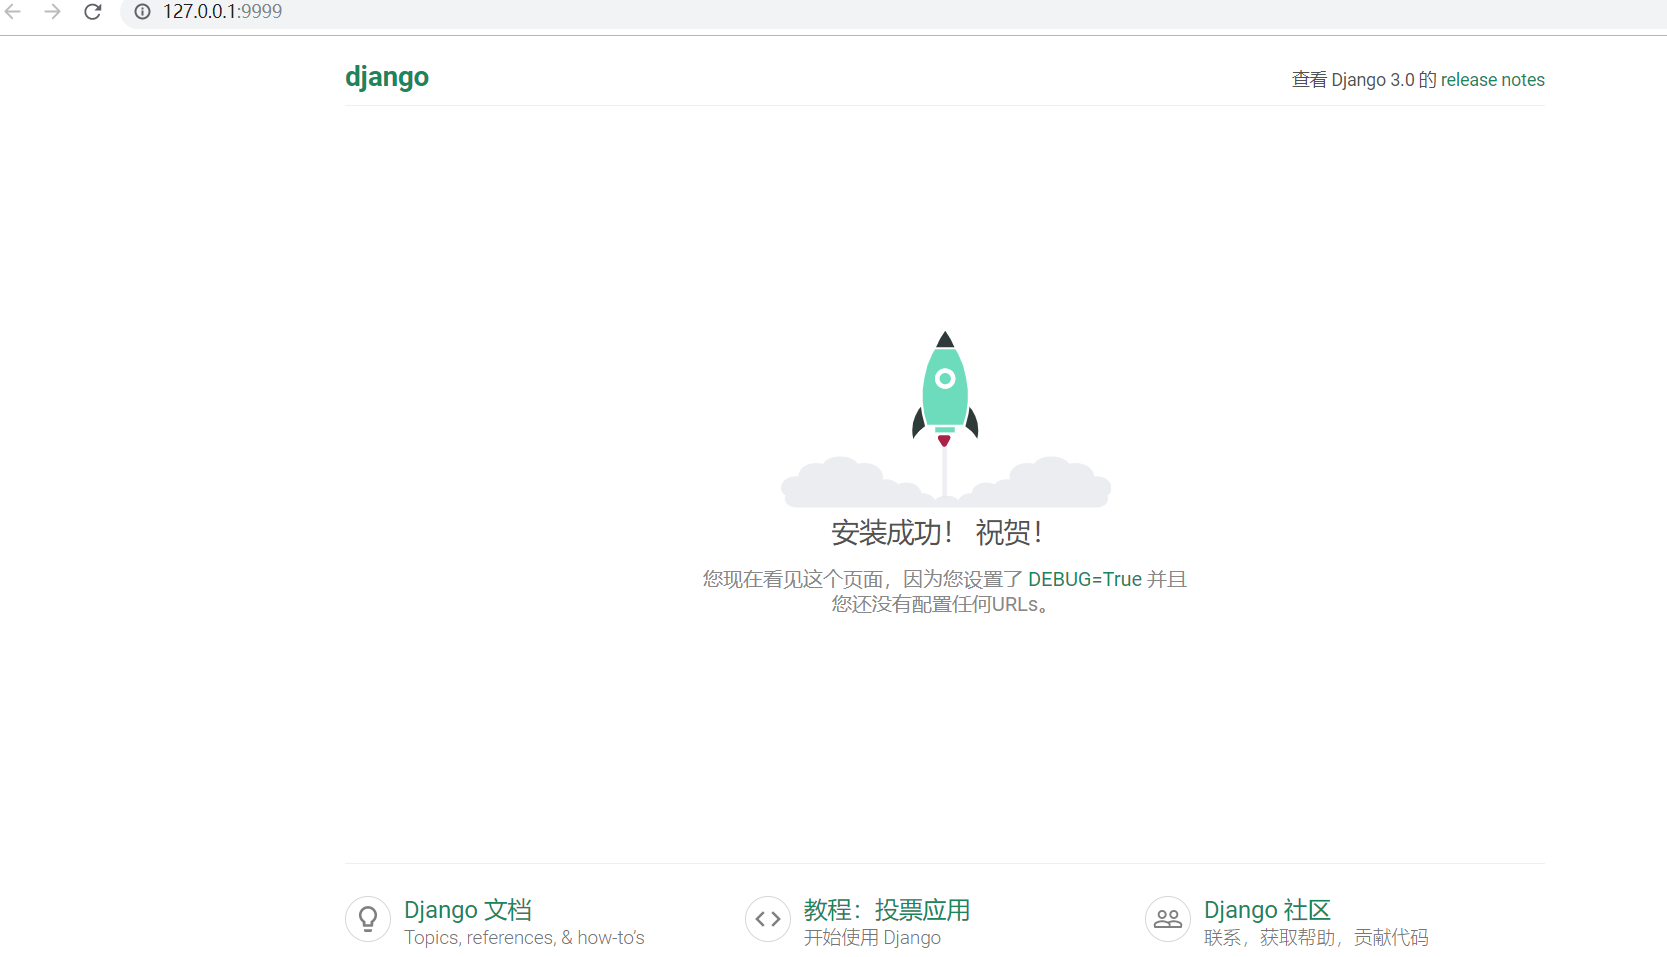Open the 教程：投票应用 tutorial link

coord(887,910)
